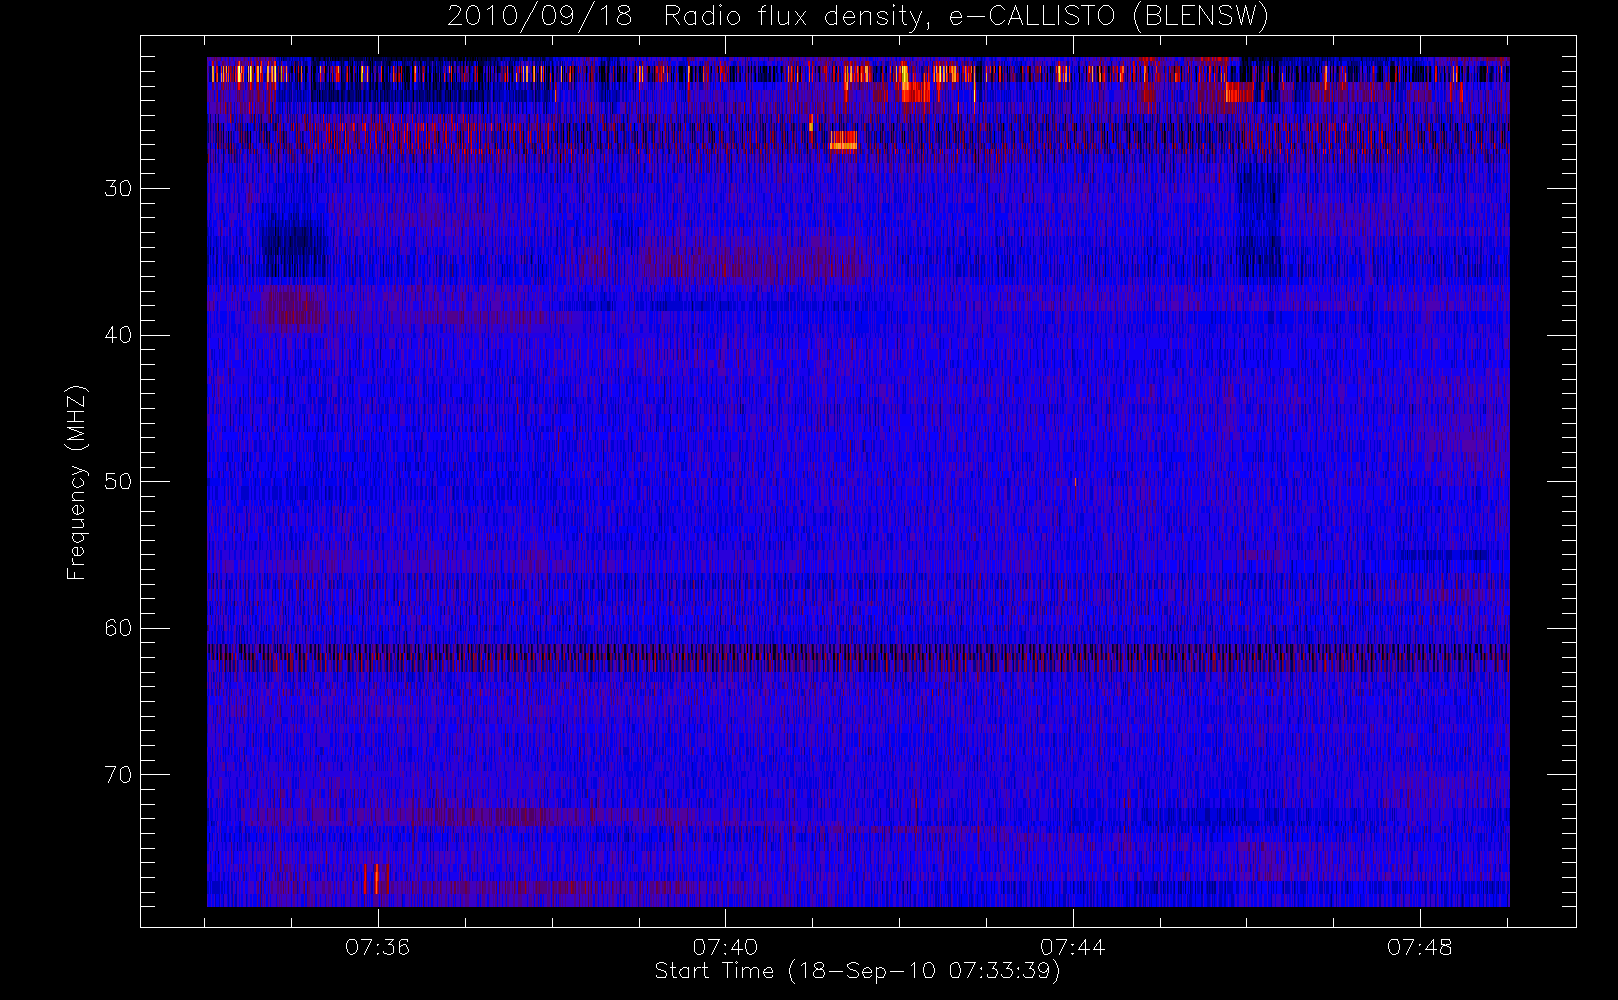Click the bright yellow burst near 27 MHz
The height and width of the screenshot is (1000, 1618).
click(x=843, y=140)
